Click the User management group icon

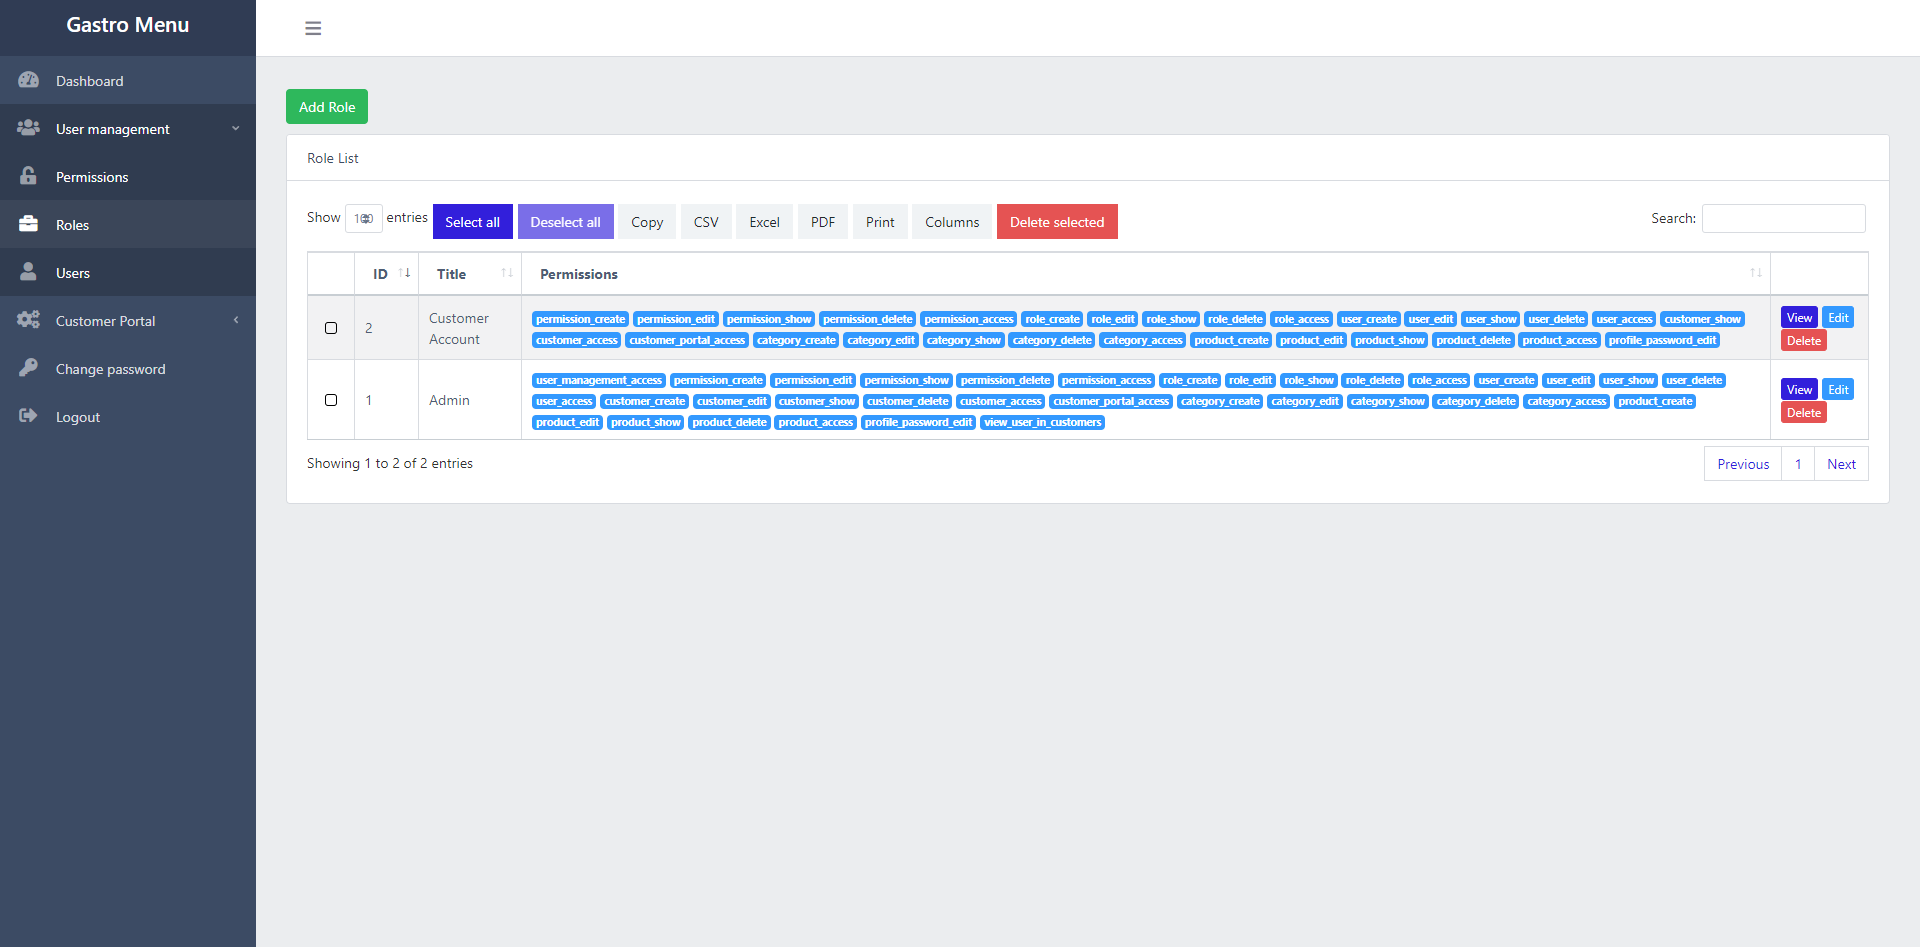(x=29, y=128)
